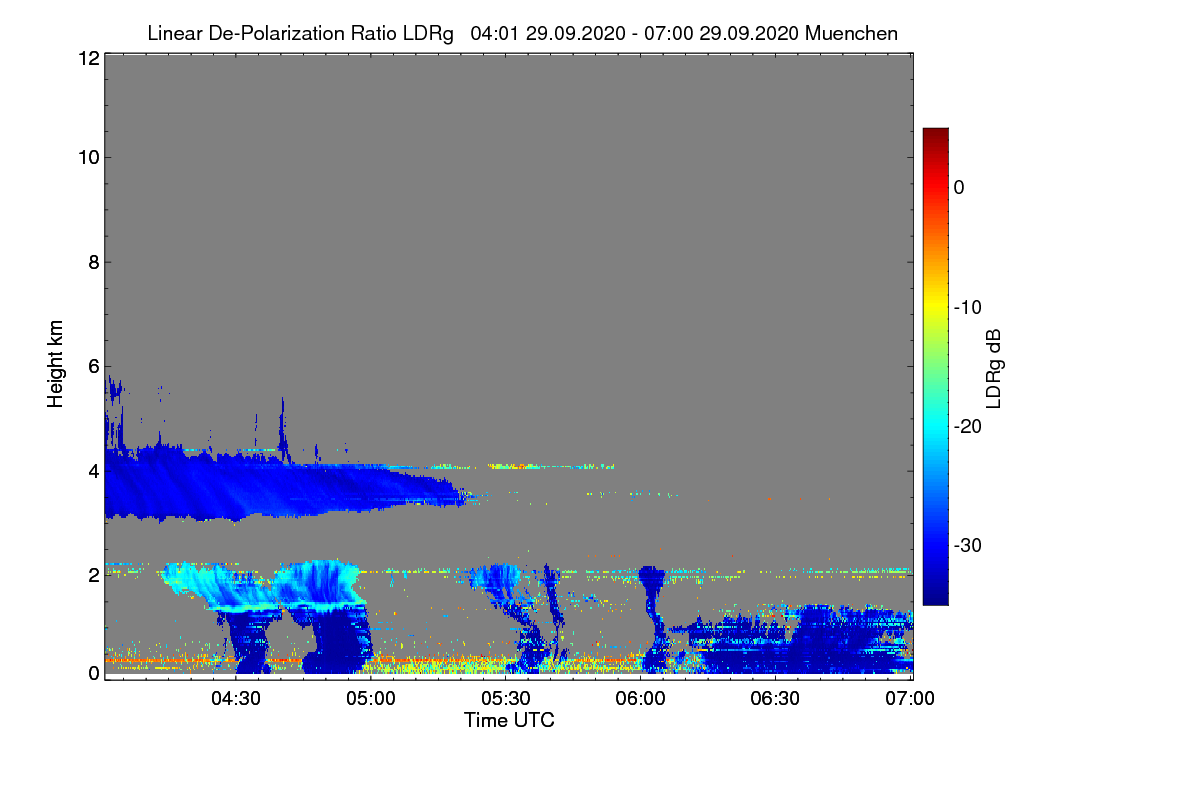
Task: Click the 4 km height tick label
Action: pyautogui.click(x=93, y=471)
